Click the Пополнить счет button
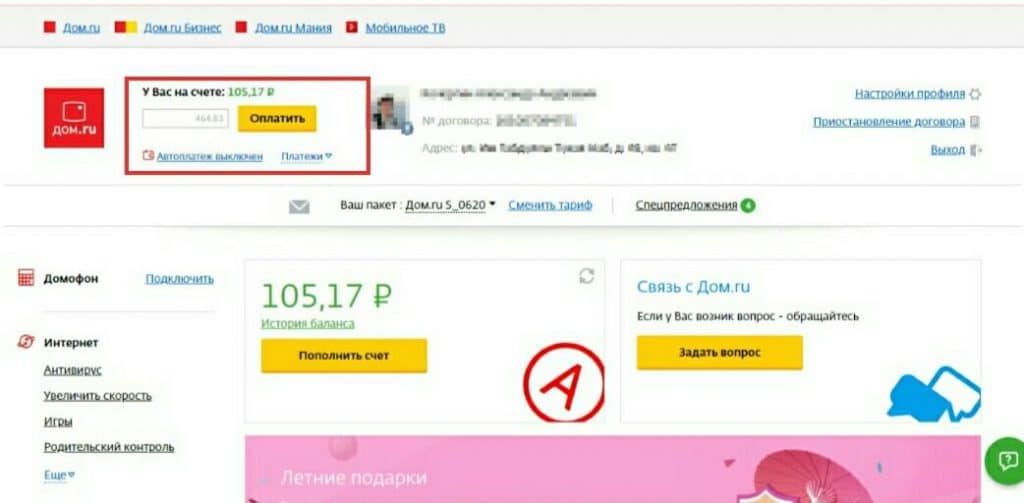 click(344, 356)
